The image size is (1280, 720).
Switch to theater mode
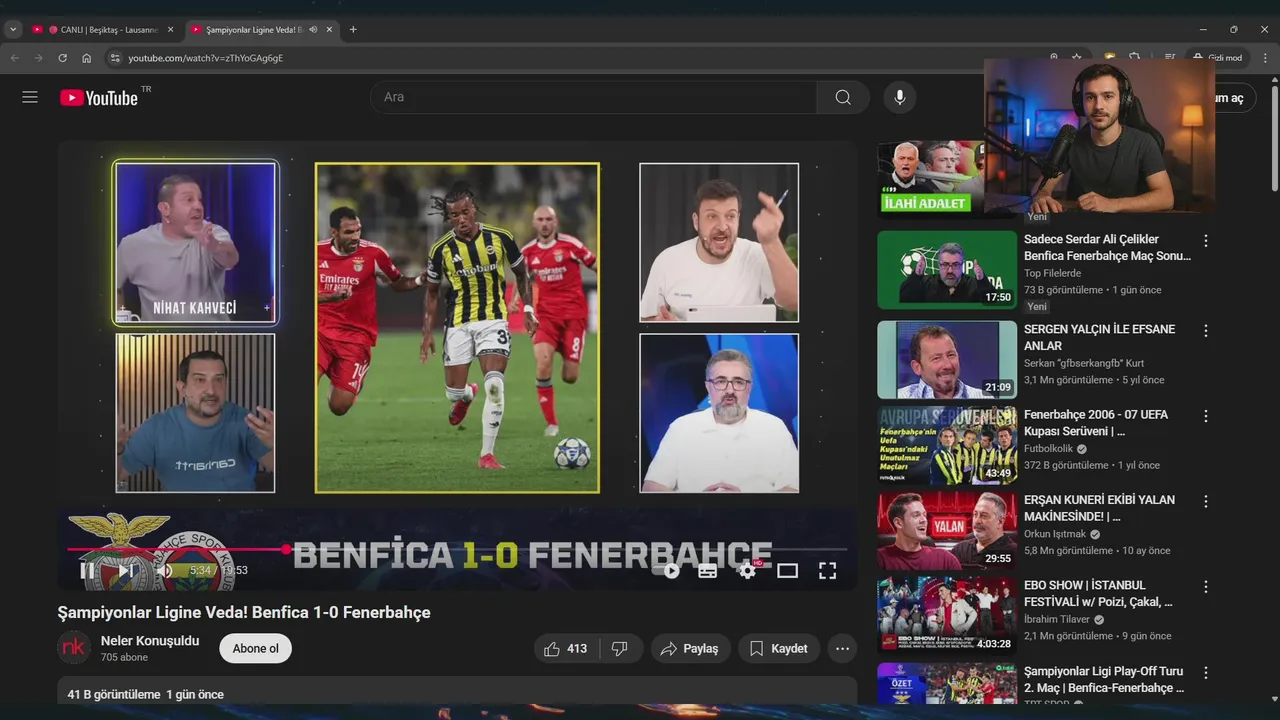pyautogui.click(x=788, y=571)
